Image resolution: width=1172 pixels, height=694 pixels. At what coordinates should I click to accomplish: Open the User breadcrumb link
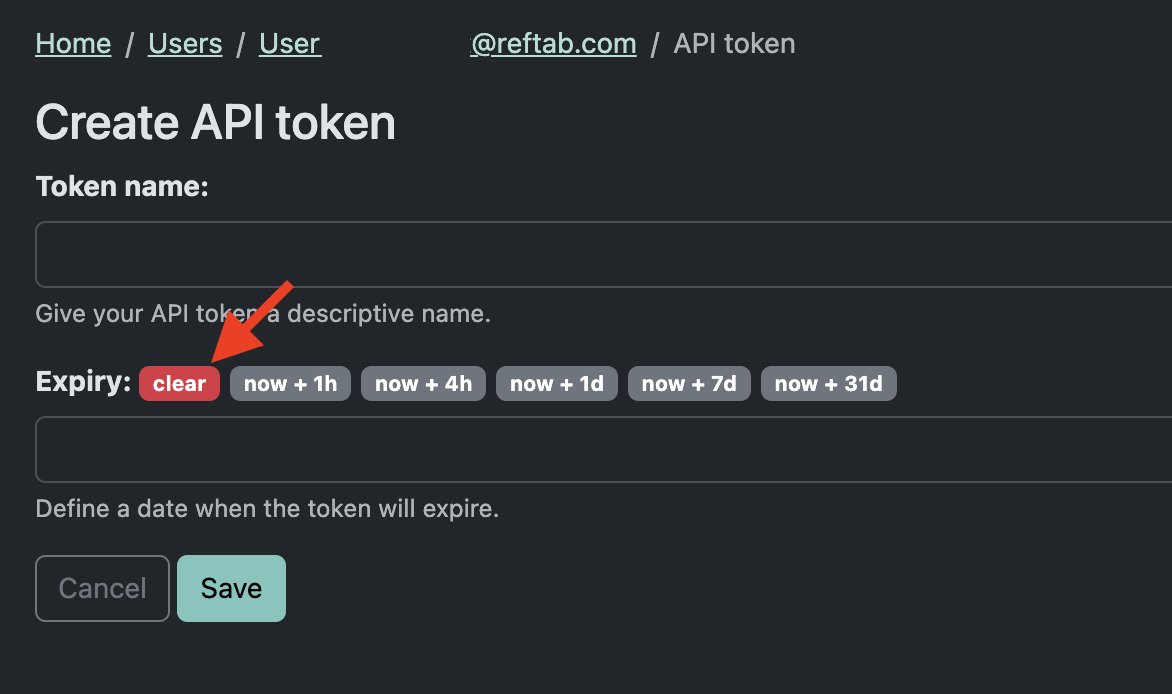click(x=289, y=43)
